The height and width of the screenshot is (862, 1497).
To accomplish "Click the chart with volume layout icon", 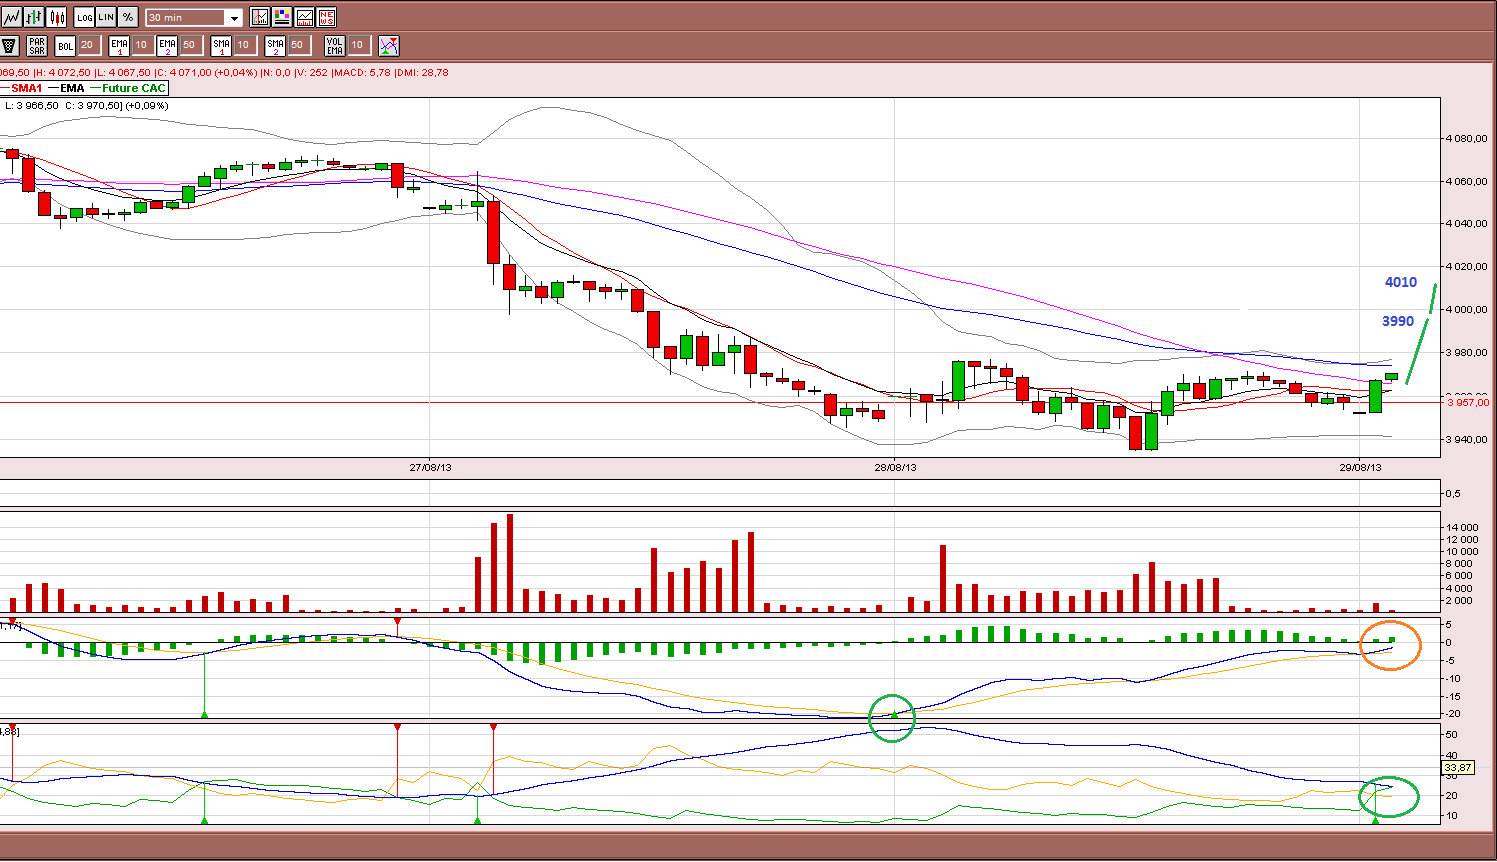I will click(x=304, y=17).
